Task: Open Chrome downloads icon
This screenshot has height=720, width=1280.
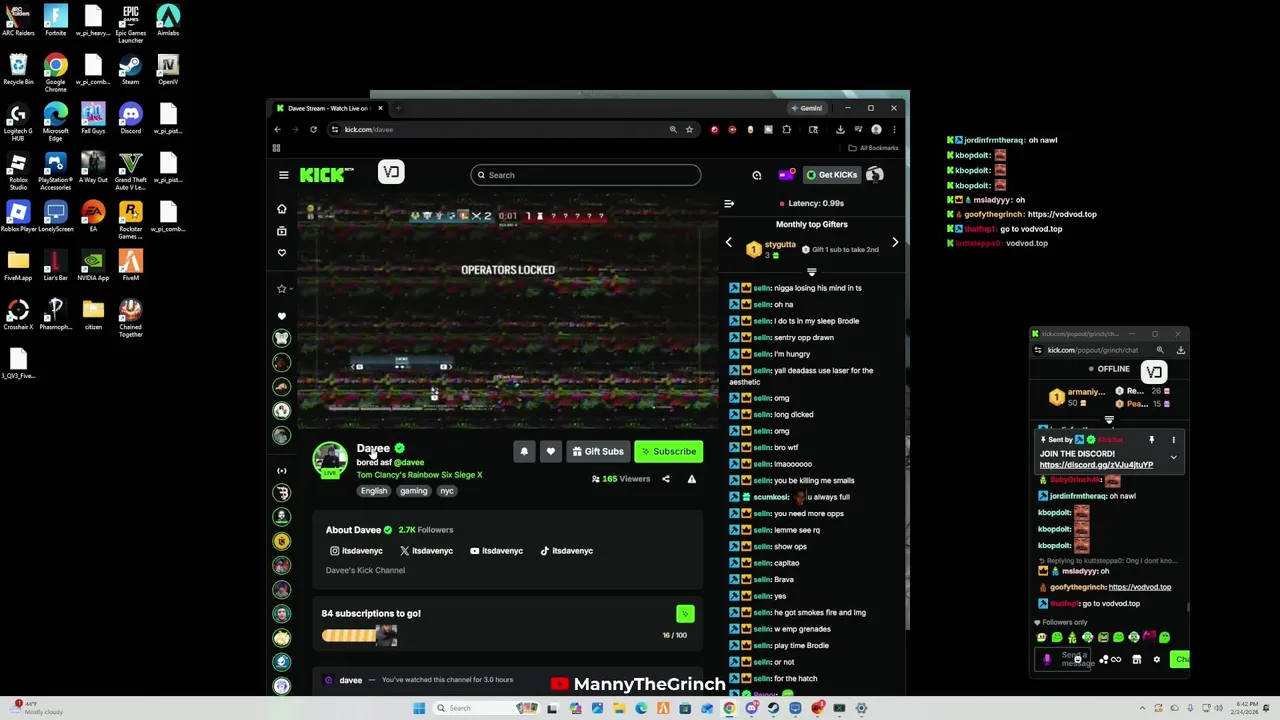Action: [840, 129]
